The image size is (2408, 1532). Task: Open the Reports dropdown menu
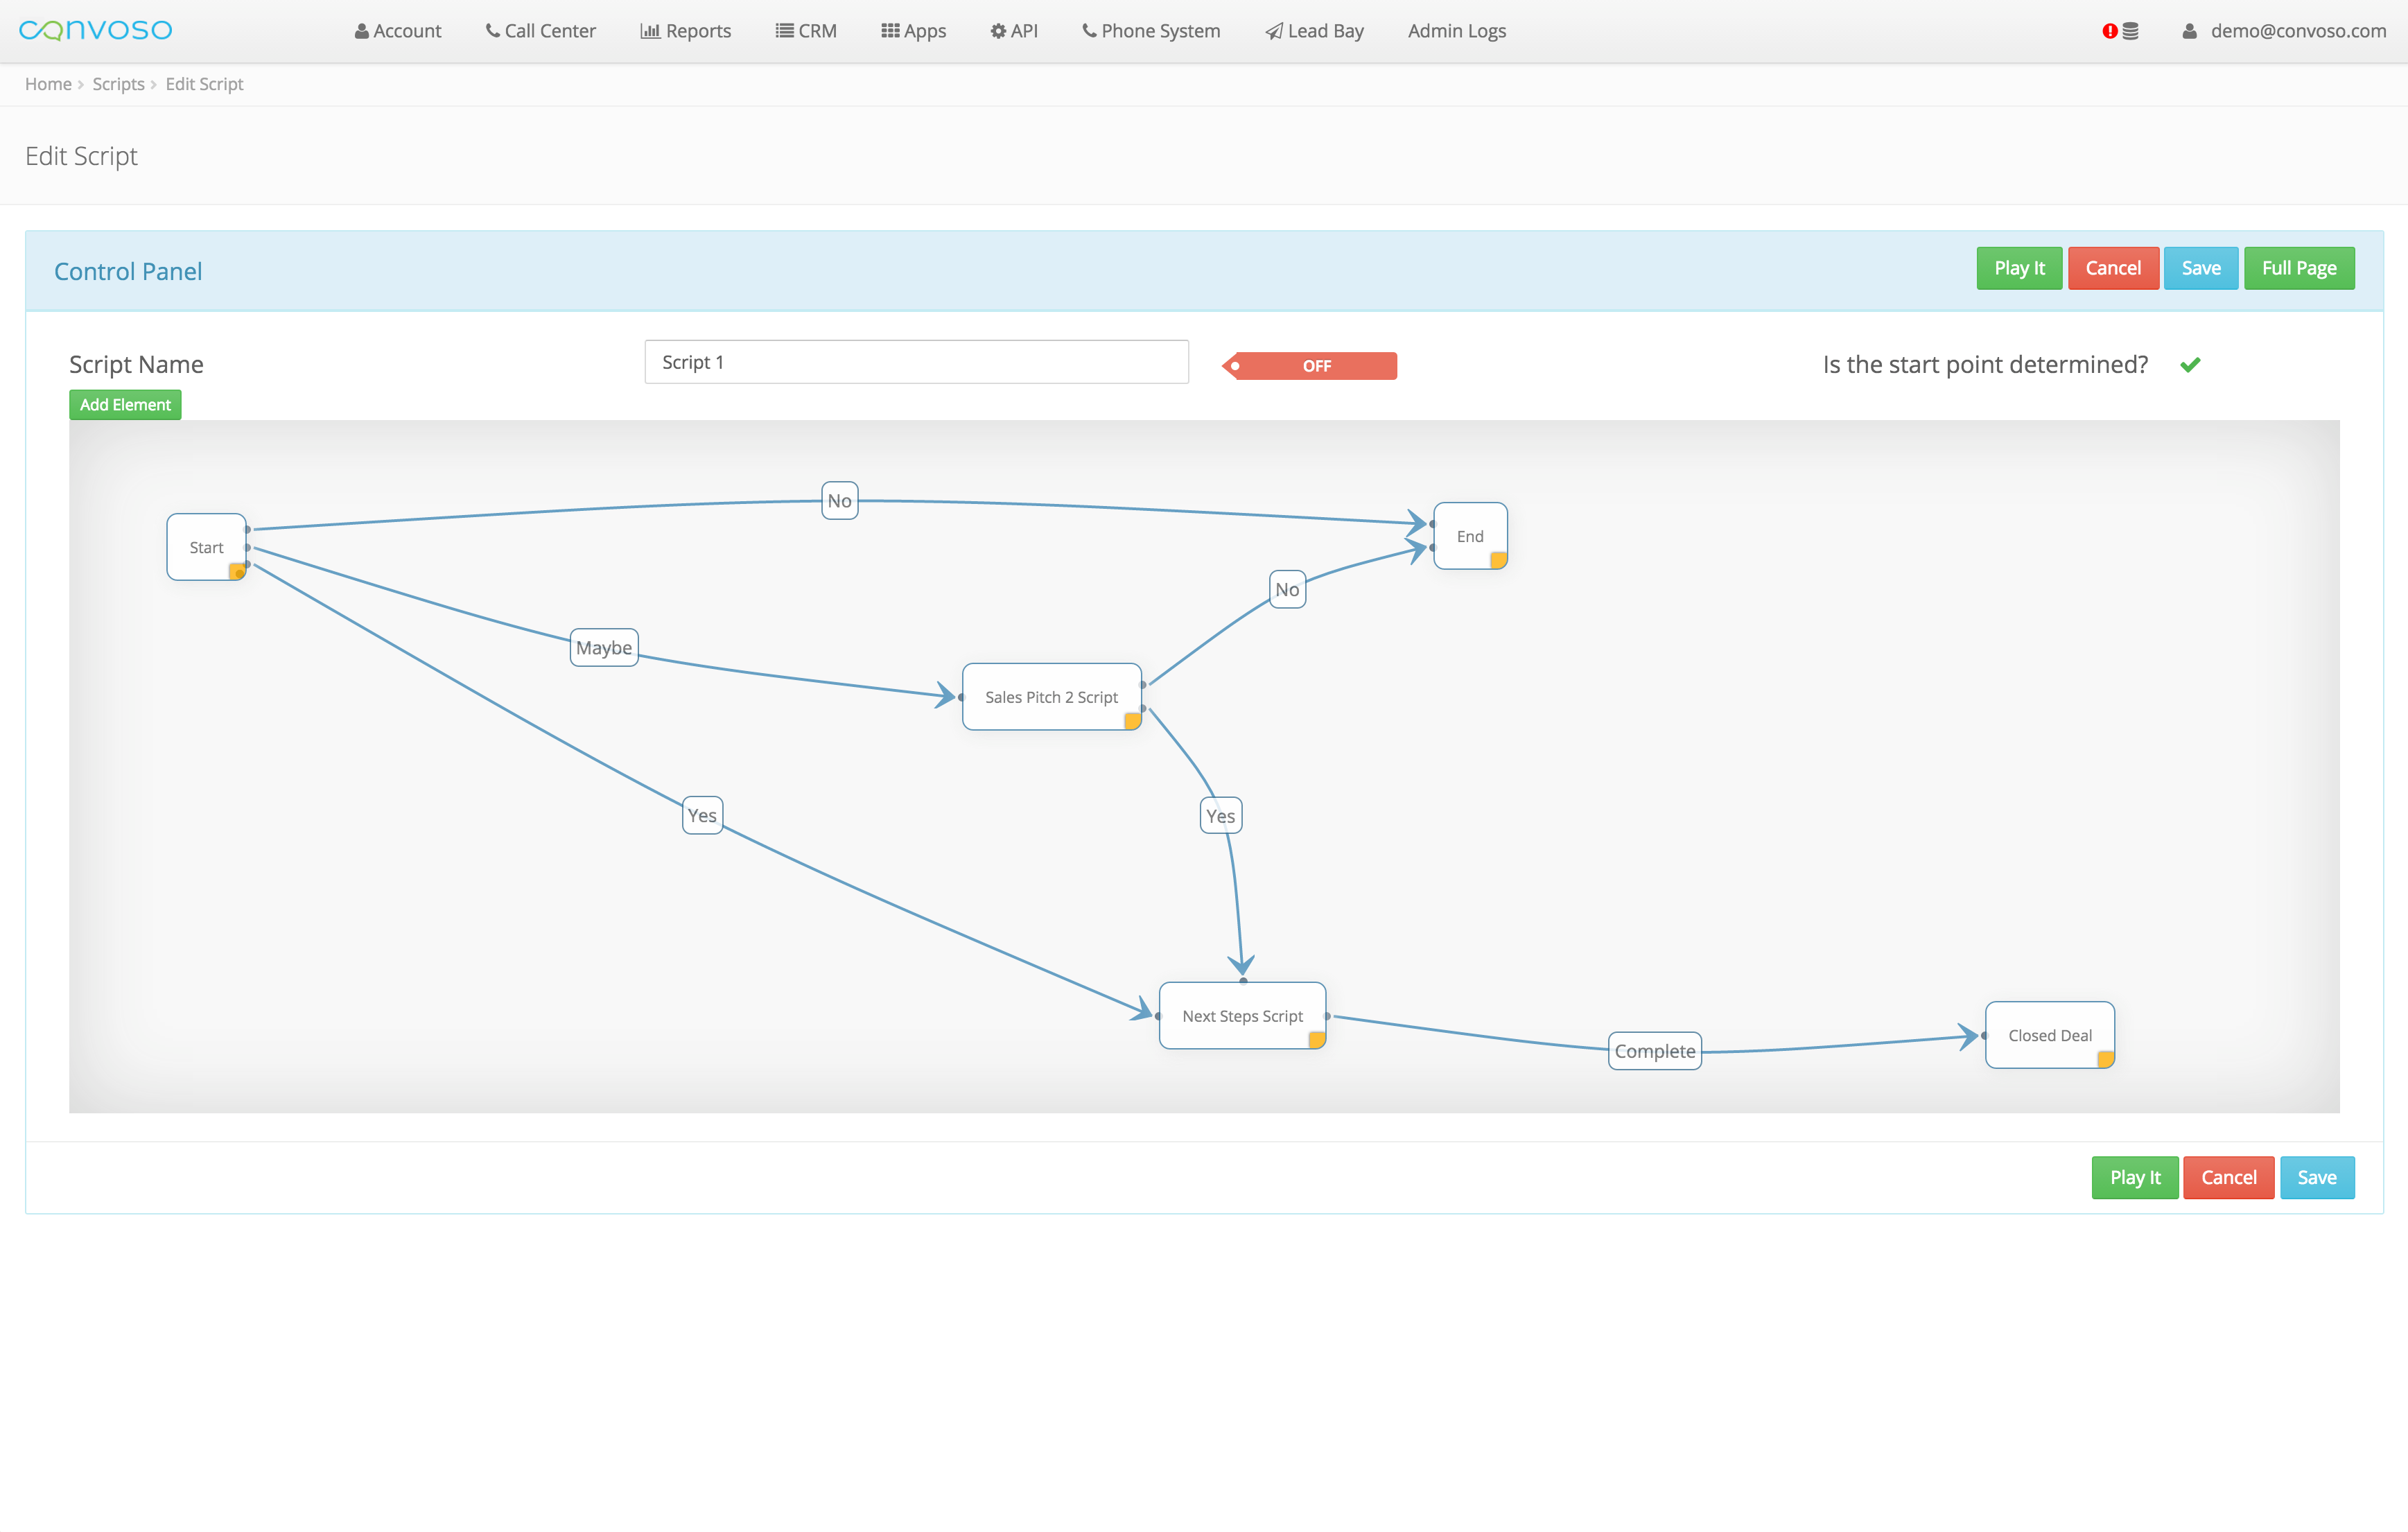pos(686,31)
